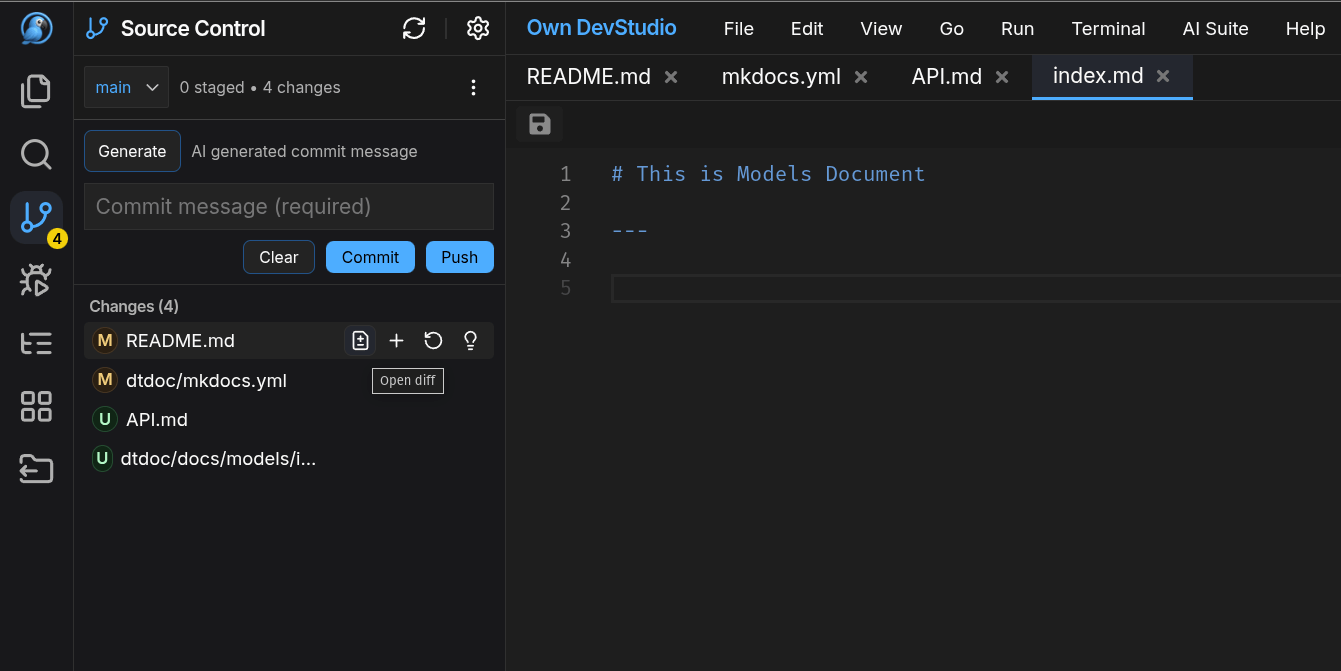This screenshot has height=671, width=1341.
Task: Select the Outline view sidebar icon
Action: (35, 342)
